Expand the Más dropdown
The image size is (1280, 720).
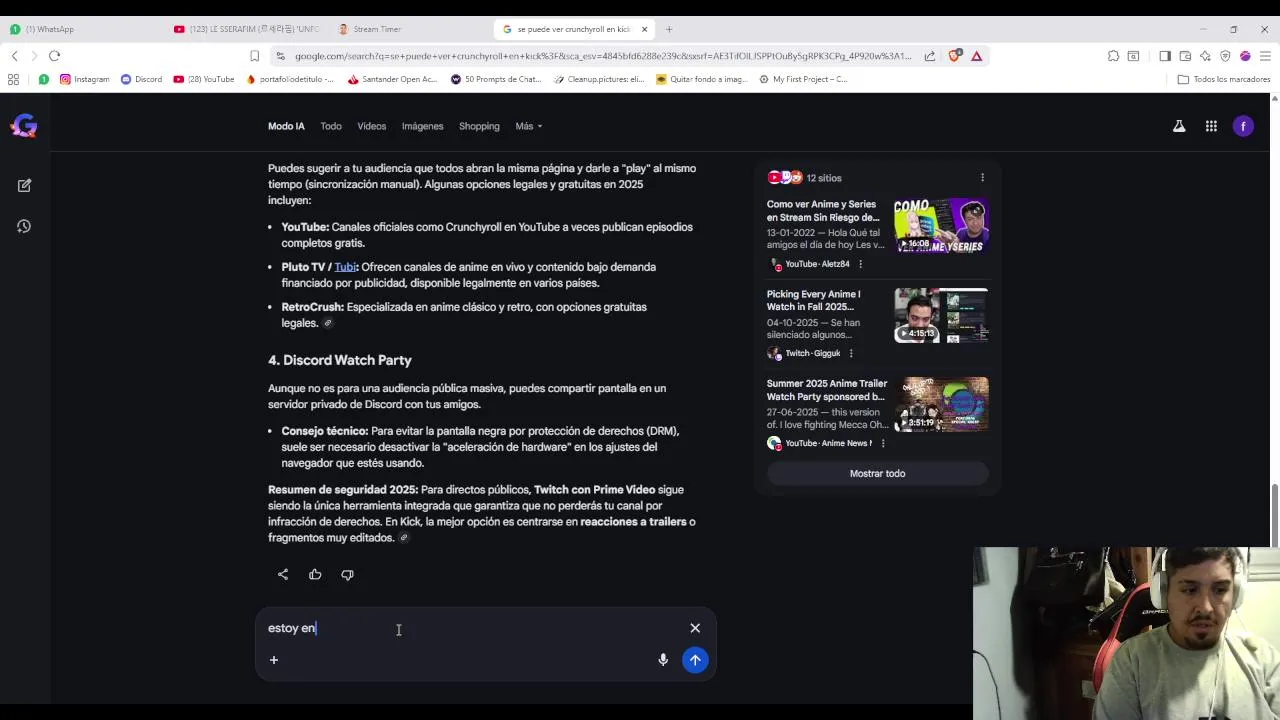(529, 126)
